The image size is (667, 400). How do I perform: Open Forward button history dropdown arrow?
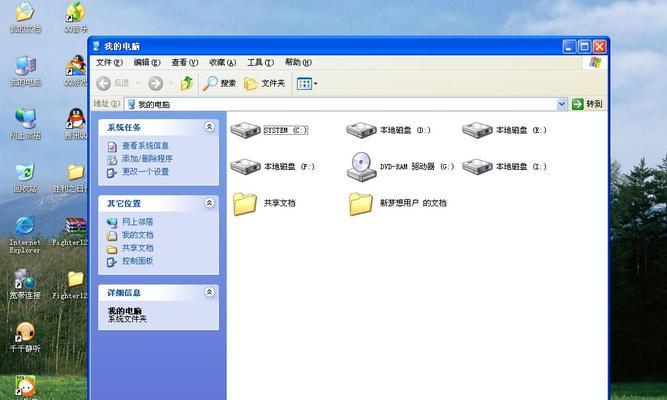coord(171,83)
